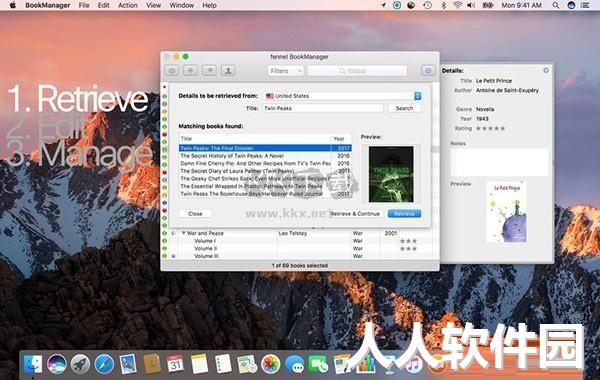600x380 pixels.
Task: Click the Apple logo in the menu bar
Action: [13, 5]
